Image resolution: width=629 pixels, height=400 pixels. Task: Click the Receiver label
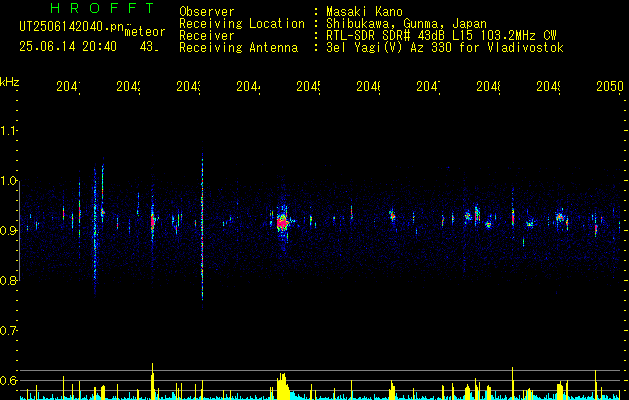pyautogui.click(x=207, y=36)
